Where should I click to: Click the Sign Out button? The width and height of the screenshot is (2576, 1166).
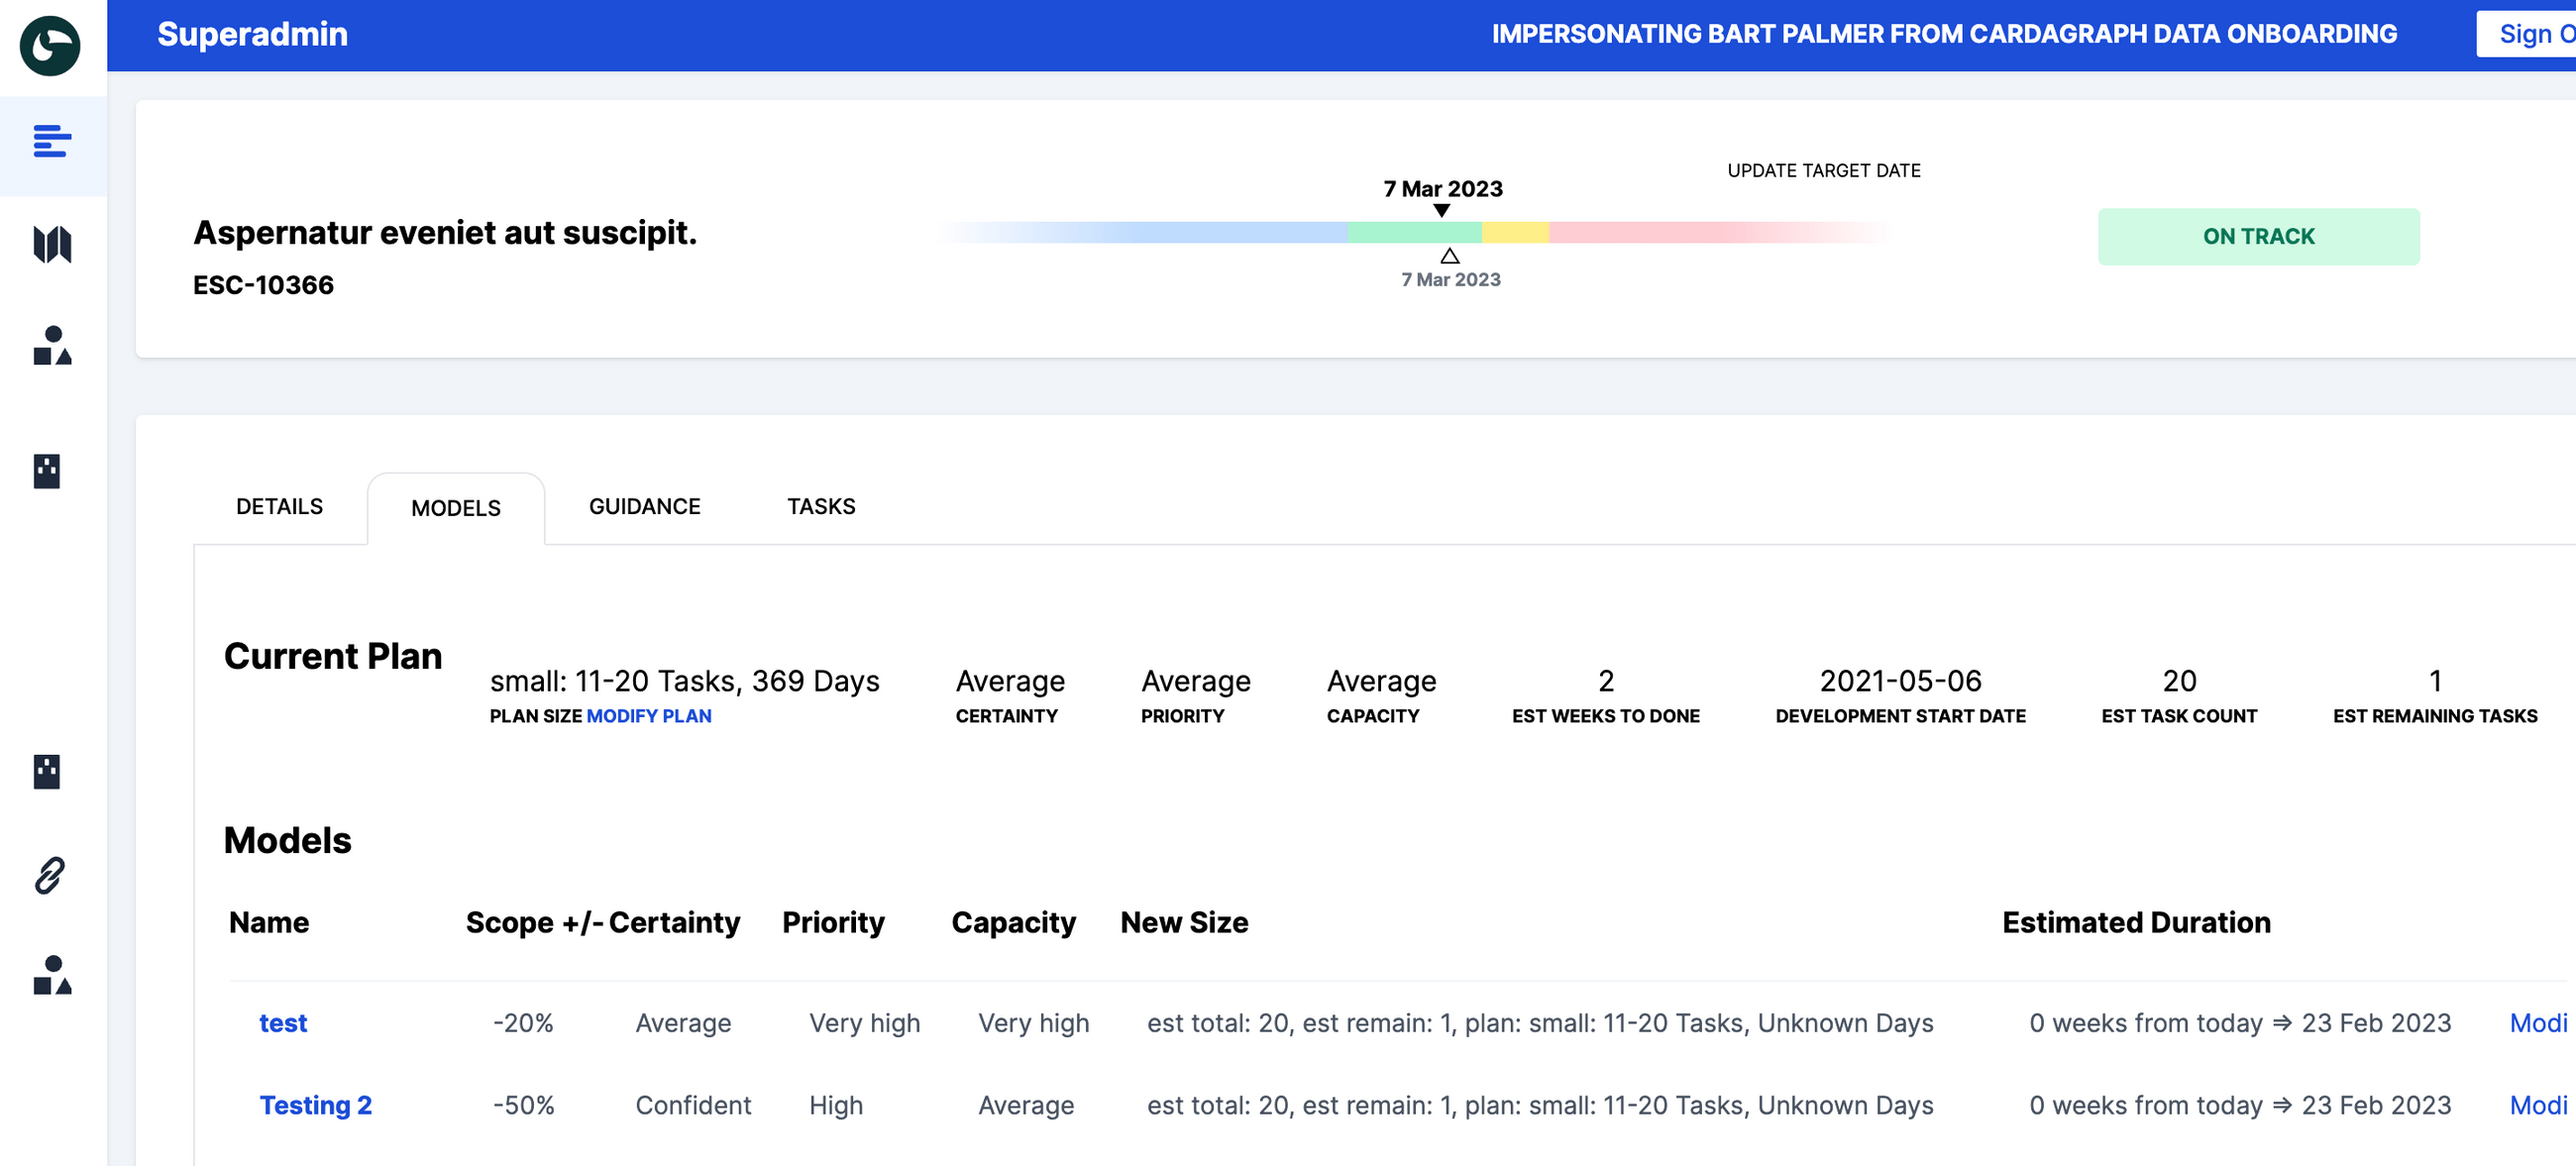pyautogui.click(x=2530, y=34)
